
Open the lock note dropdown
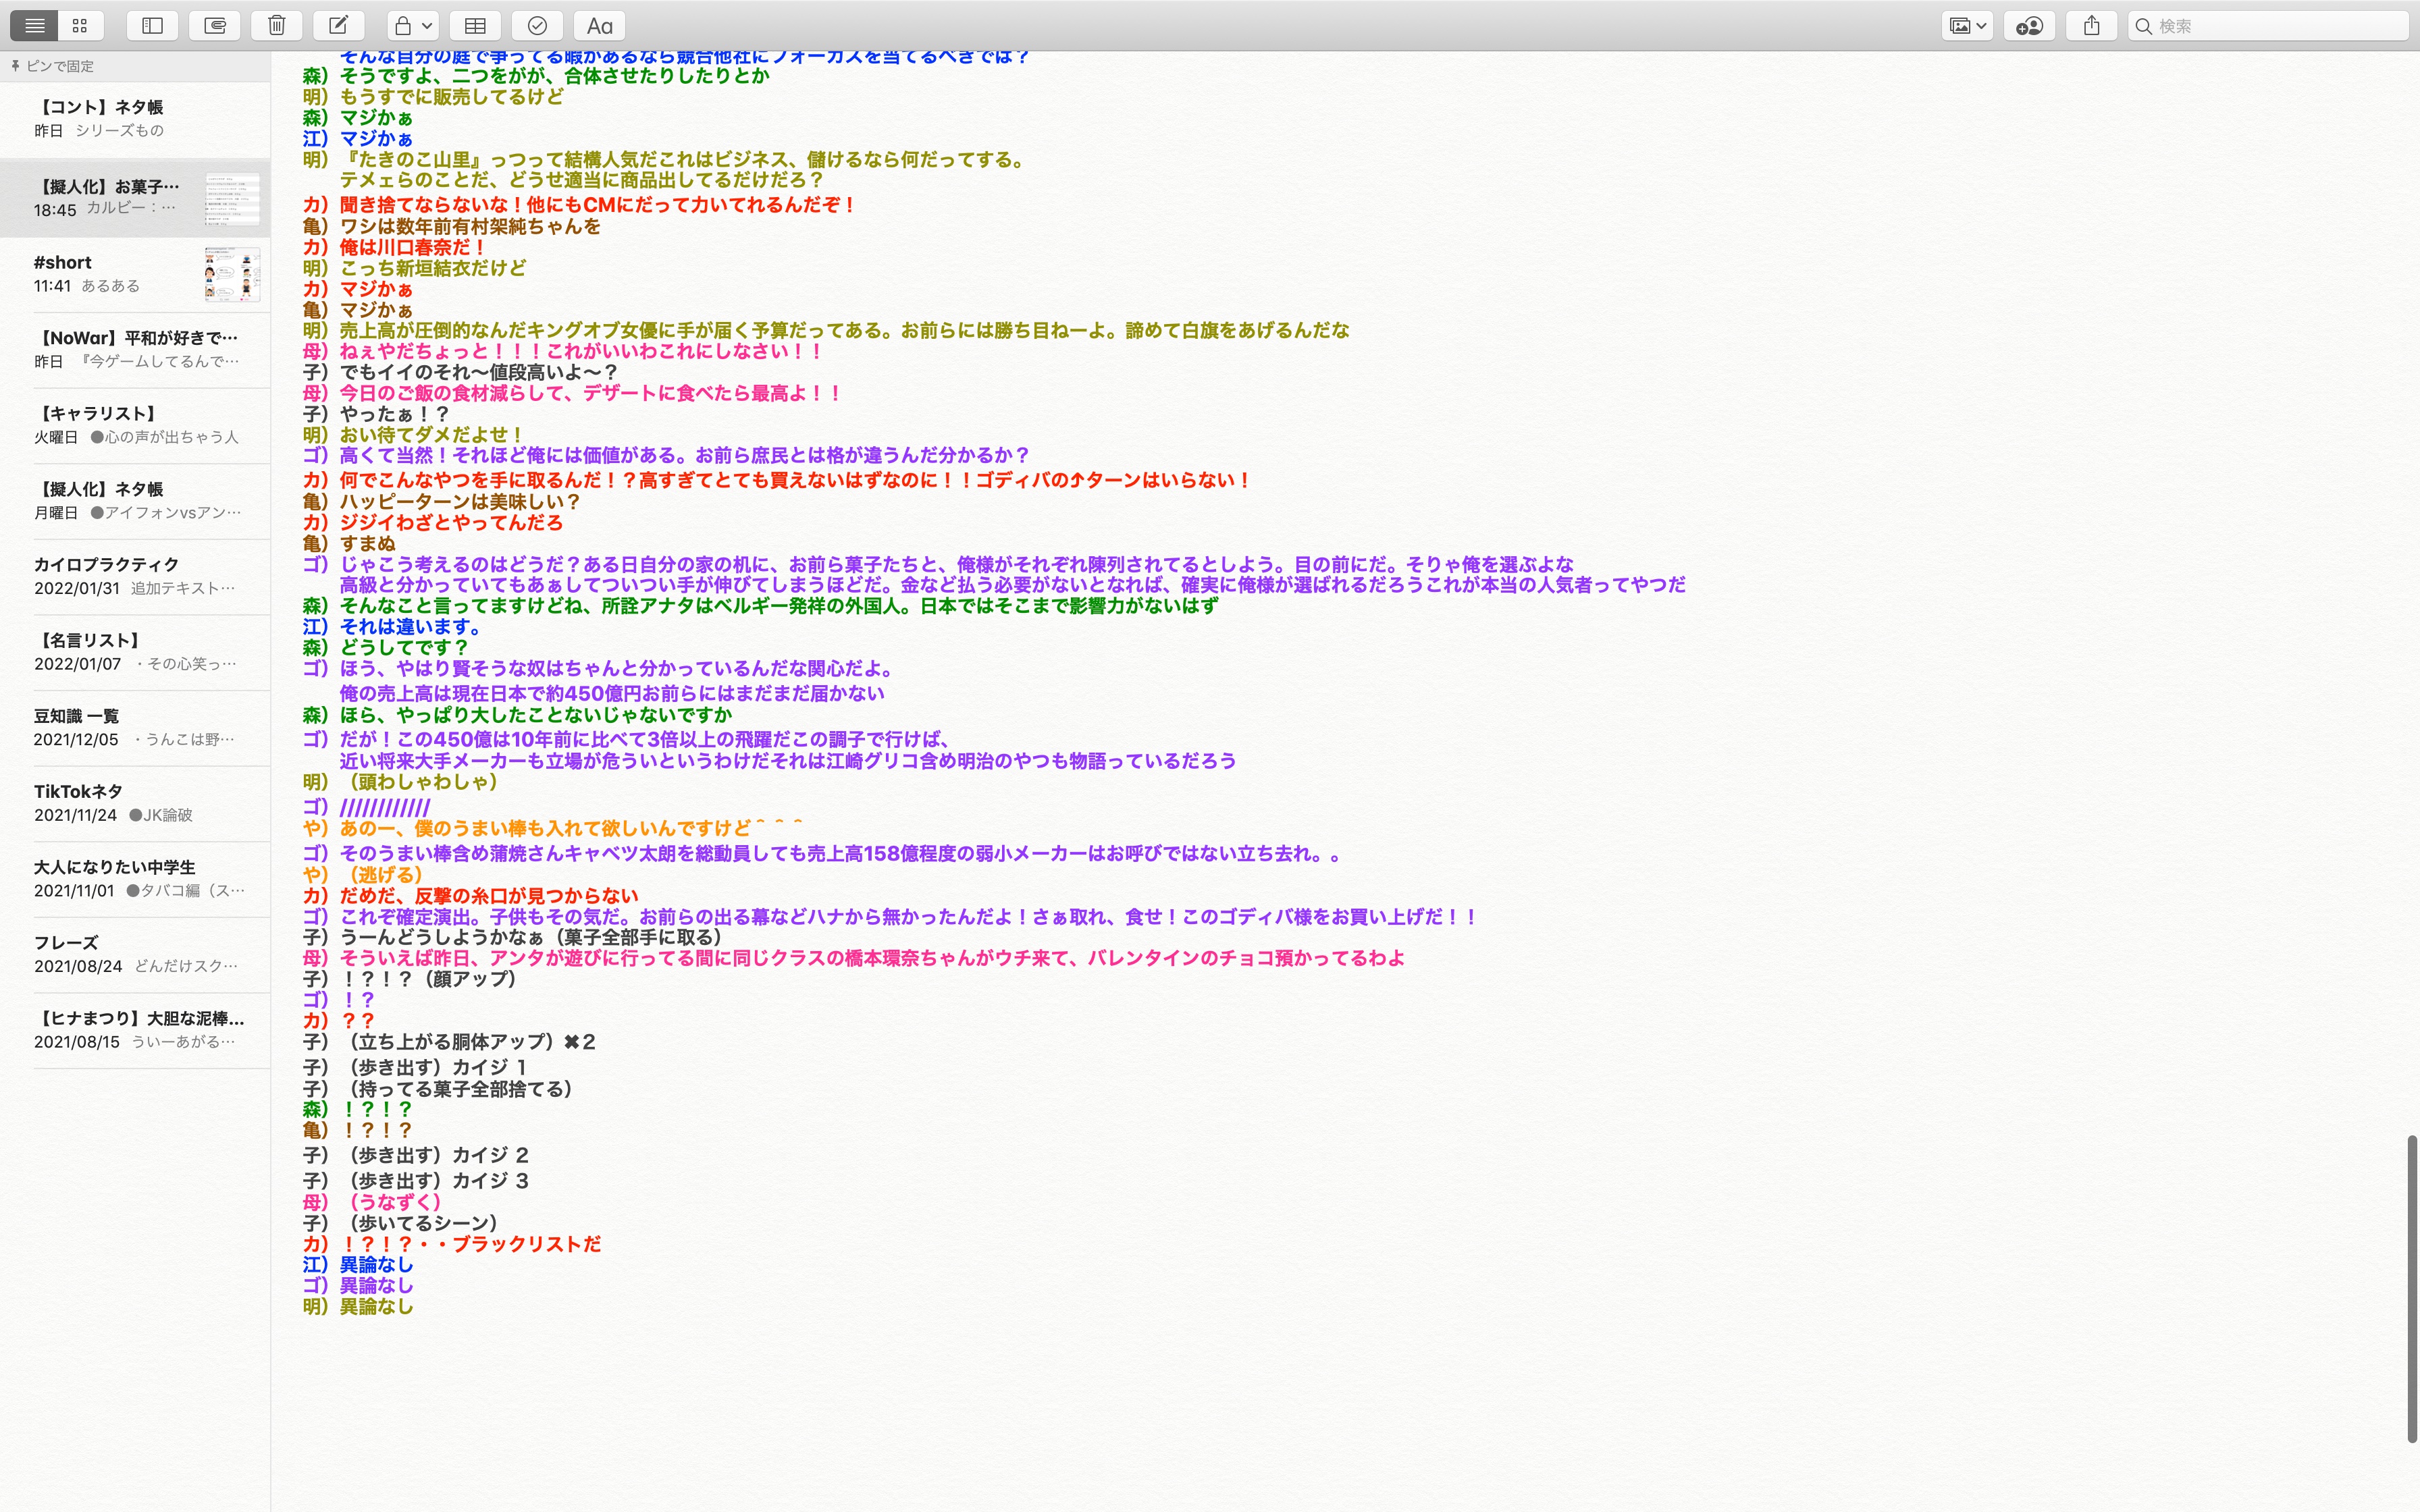coord(413,26)
